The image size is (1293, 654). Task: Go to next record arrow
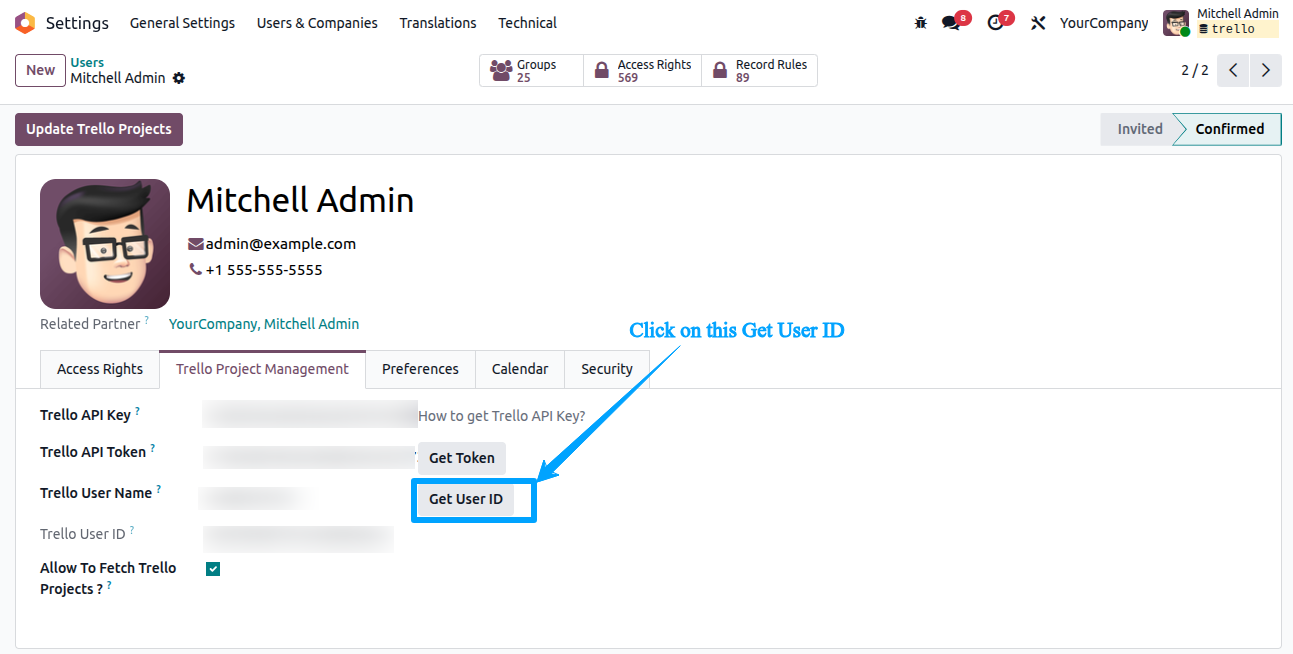tap(1266, 71)
